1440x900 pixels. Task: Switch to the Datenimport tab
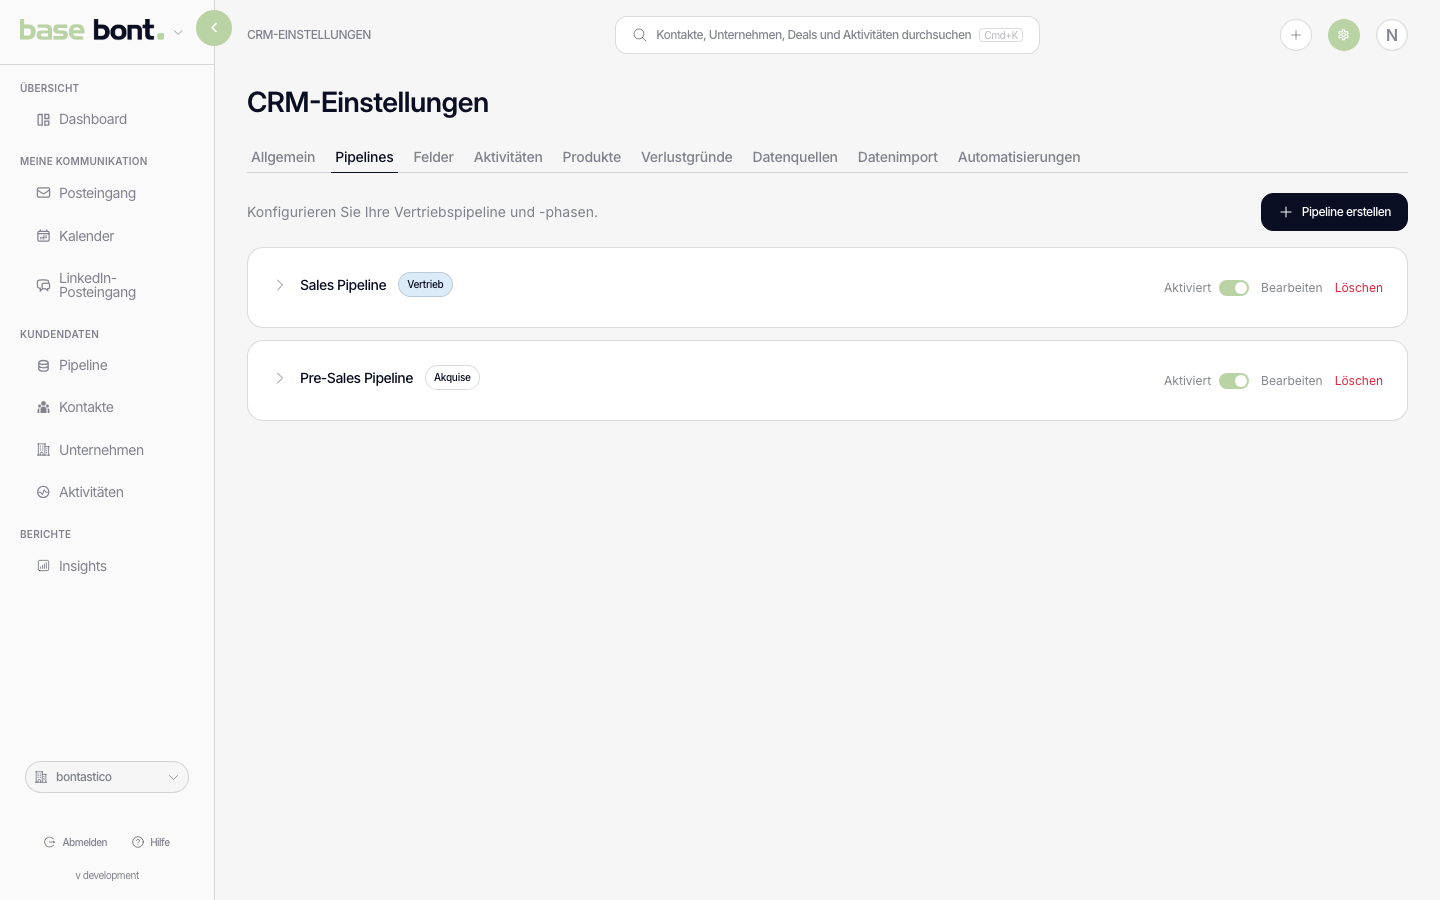pos(898,157)
